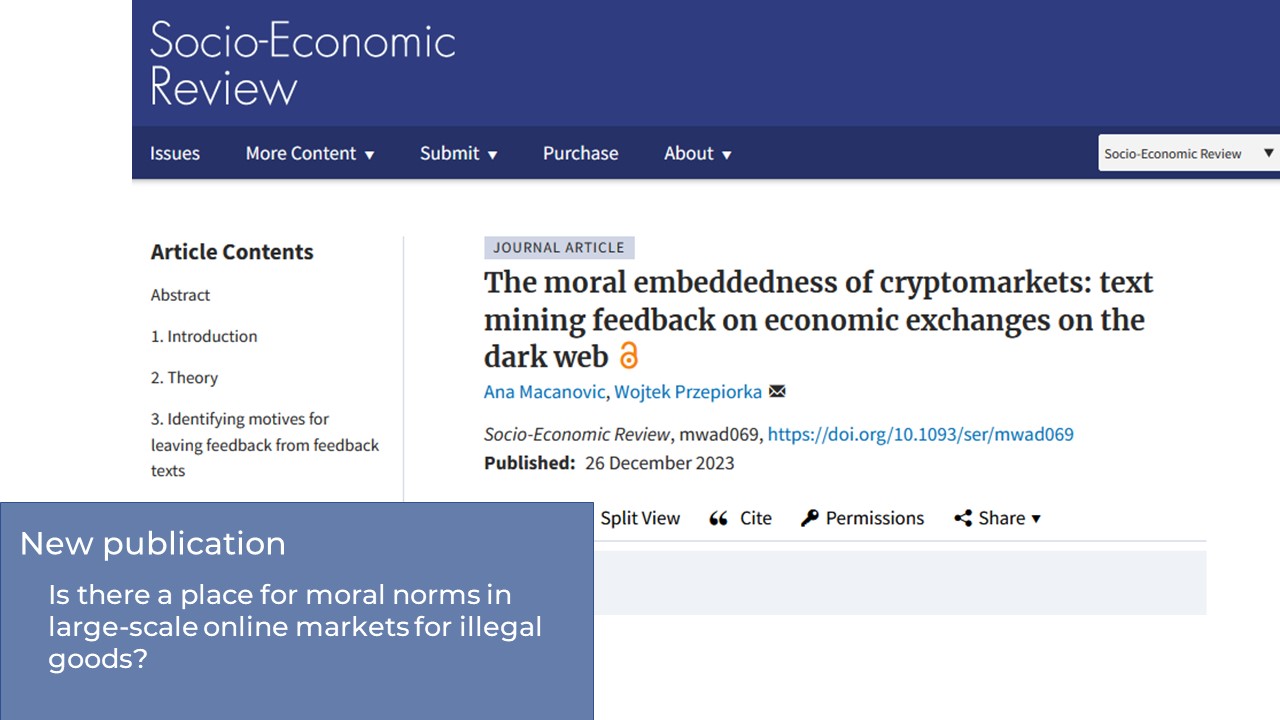
Task: Switch to Split View
Action: coord(640,518)
